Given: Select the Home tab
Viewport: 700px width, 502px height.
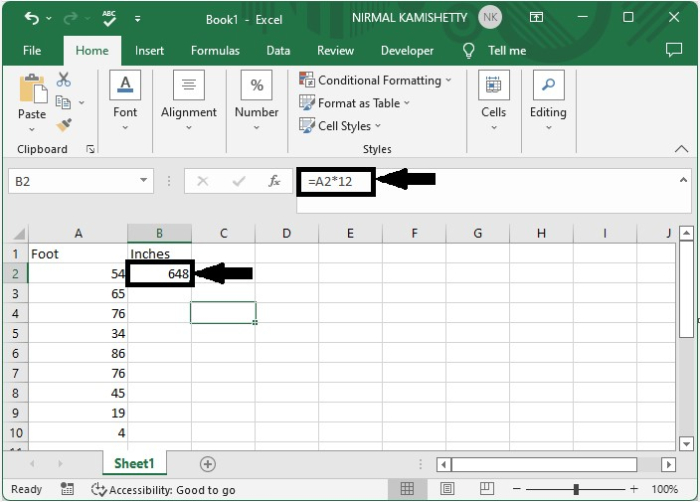Looking at the screenshot, I should [92, 50].
